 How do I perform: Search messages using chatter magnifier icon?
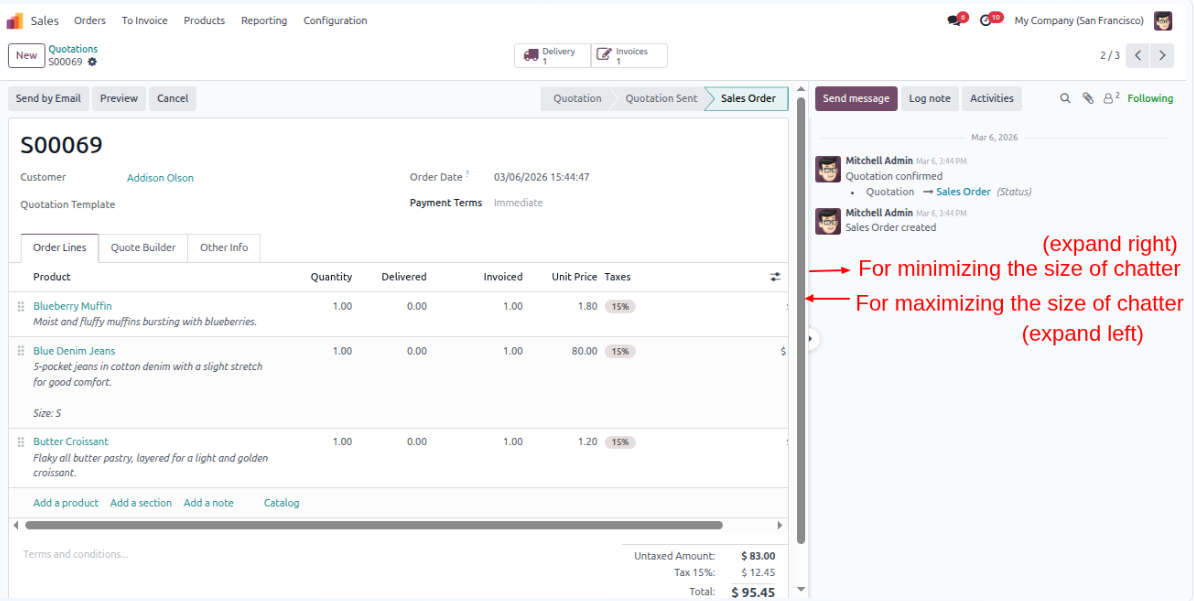tap(1065, 98)
